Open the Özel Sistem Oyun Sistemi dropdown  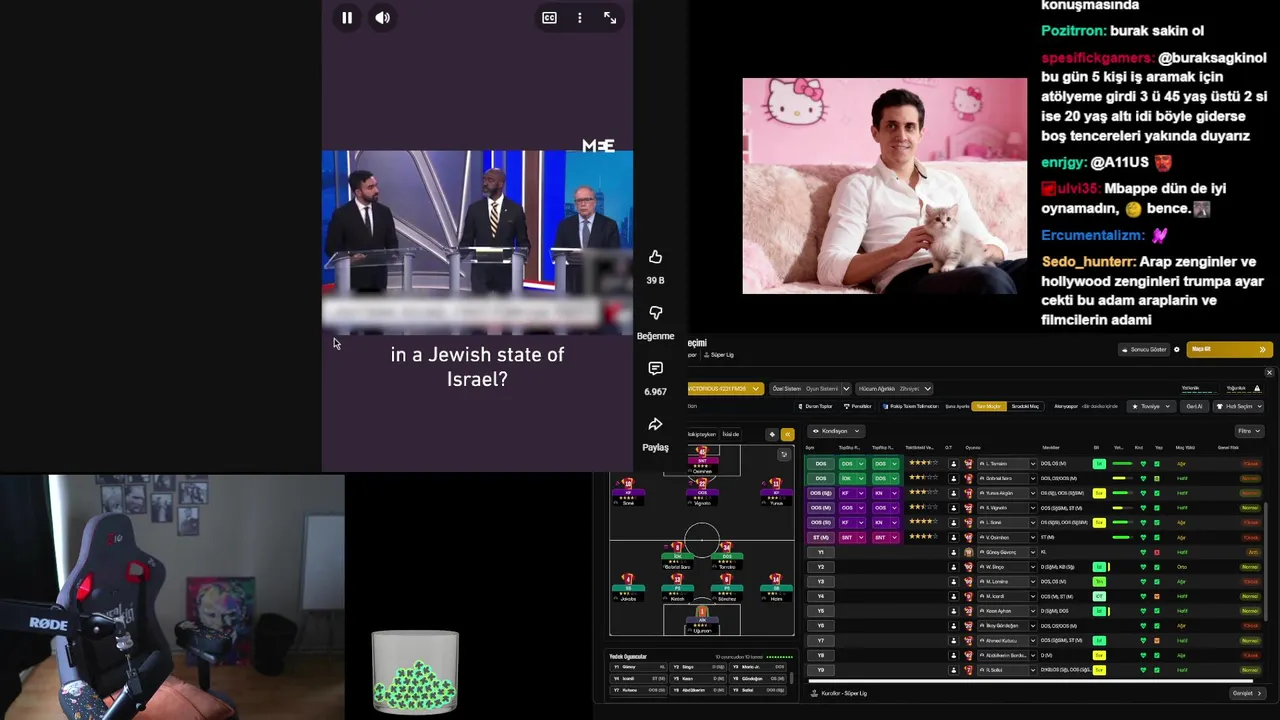pos(811,388)
